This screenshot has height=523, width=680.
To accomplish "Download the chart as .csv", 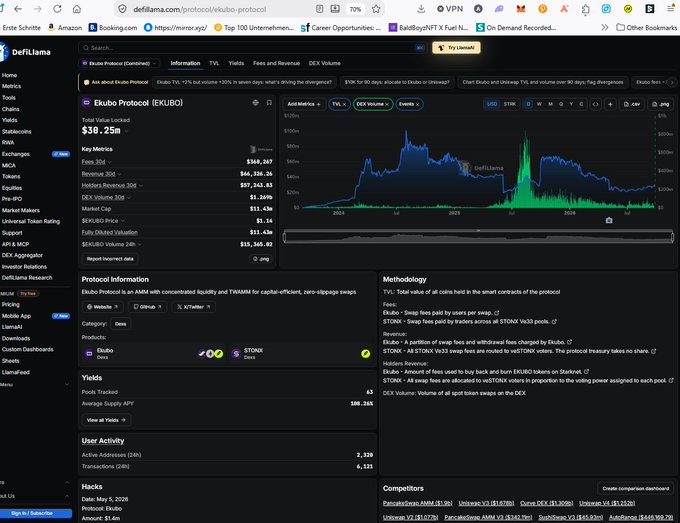I will 631,104.
